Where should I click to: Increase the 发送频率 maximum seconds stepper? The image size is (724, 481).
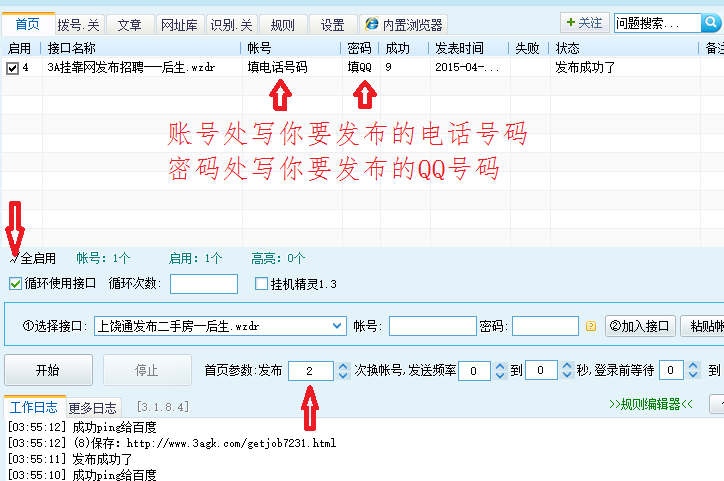[567, 366]
